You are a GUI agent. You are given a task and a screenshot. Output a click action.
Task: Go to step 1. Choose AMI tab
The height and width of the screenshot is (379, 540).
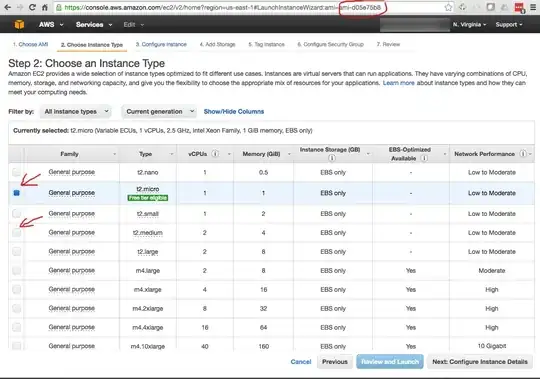click(x=30, y=44)
